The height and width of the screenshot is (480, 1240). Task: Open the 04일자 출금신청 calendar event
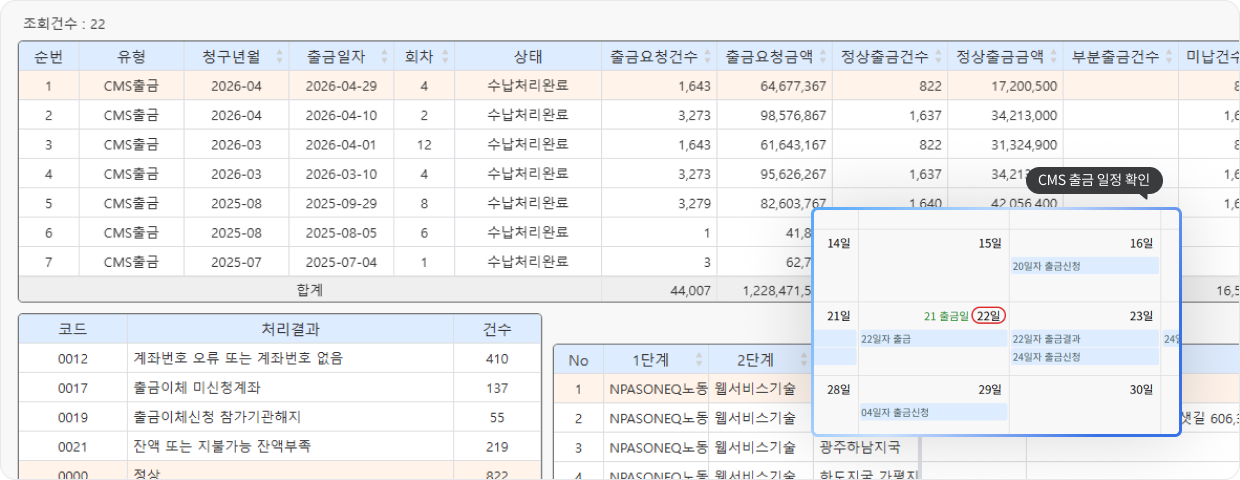click(934, 412)
